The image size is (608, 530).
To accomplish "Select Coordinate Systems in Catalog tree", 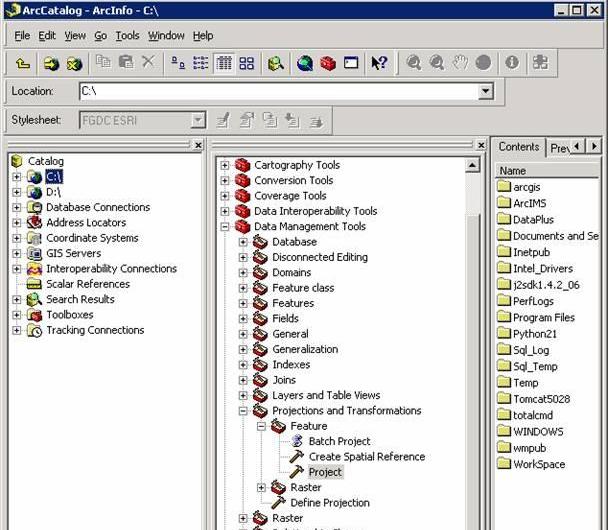I will coord(92,238).
